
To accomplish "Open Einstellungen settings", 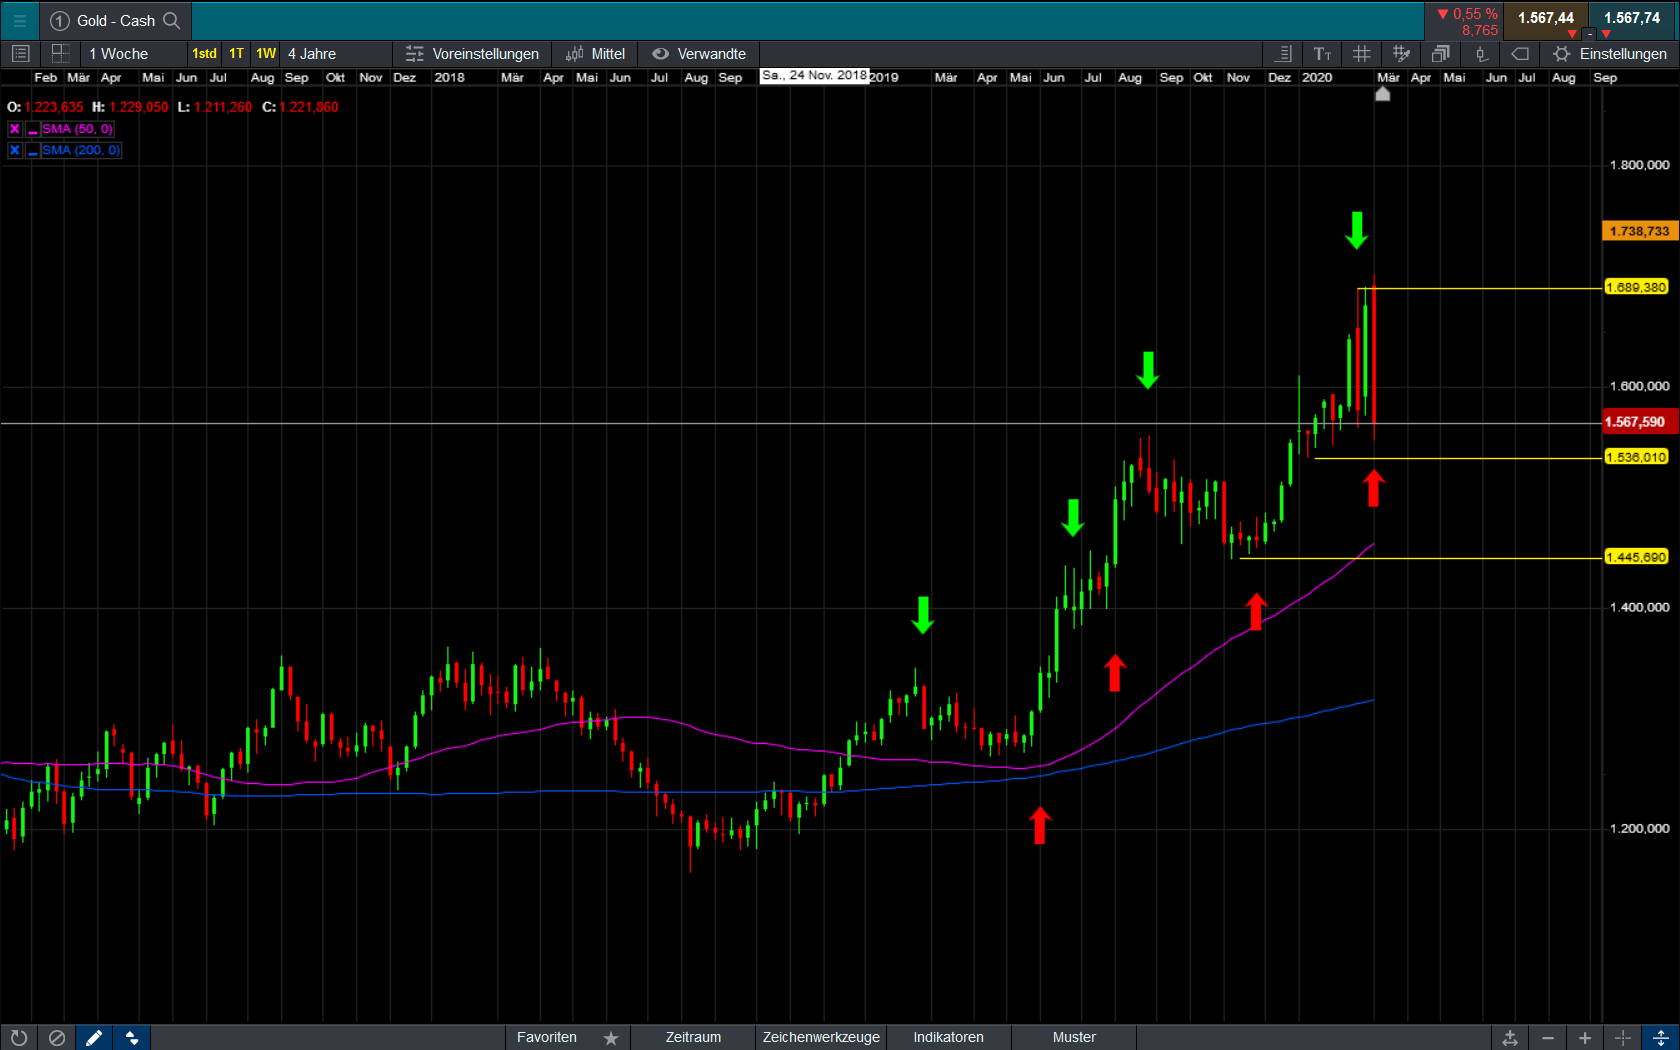I will click(1610, 54).
